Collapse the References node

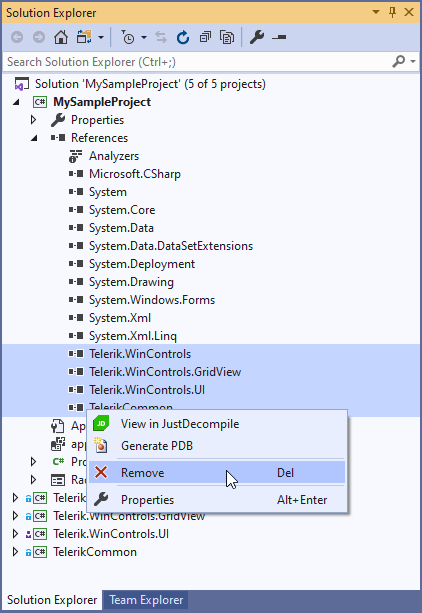pyautogui.click(x=34, y=138)
